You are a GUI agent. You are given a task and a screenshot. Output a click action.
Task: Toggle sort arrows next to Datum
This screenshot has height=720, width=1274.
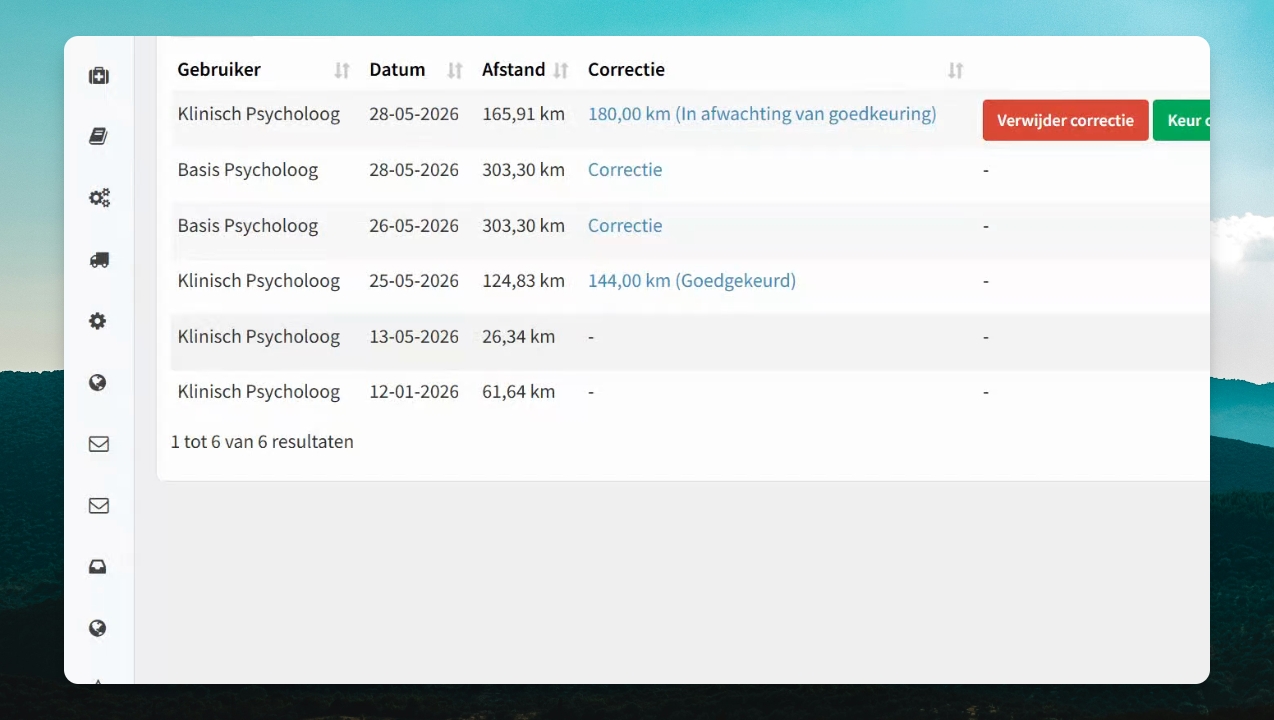click(455, 70)
